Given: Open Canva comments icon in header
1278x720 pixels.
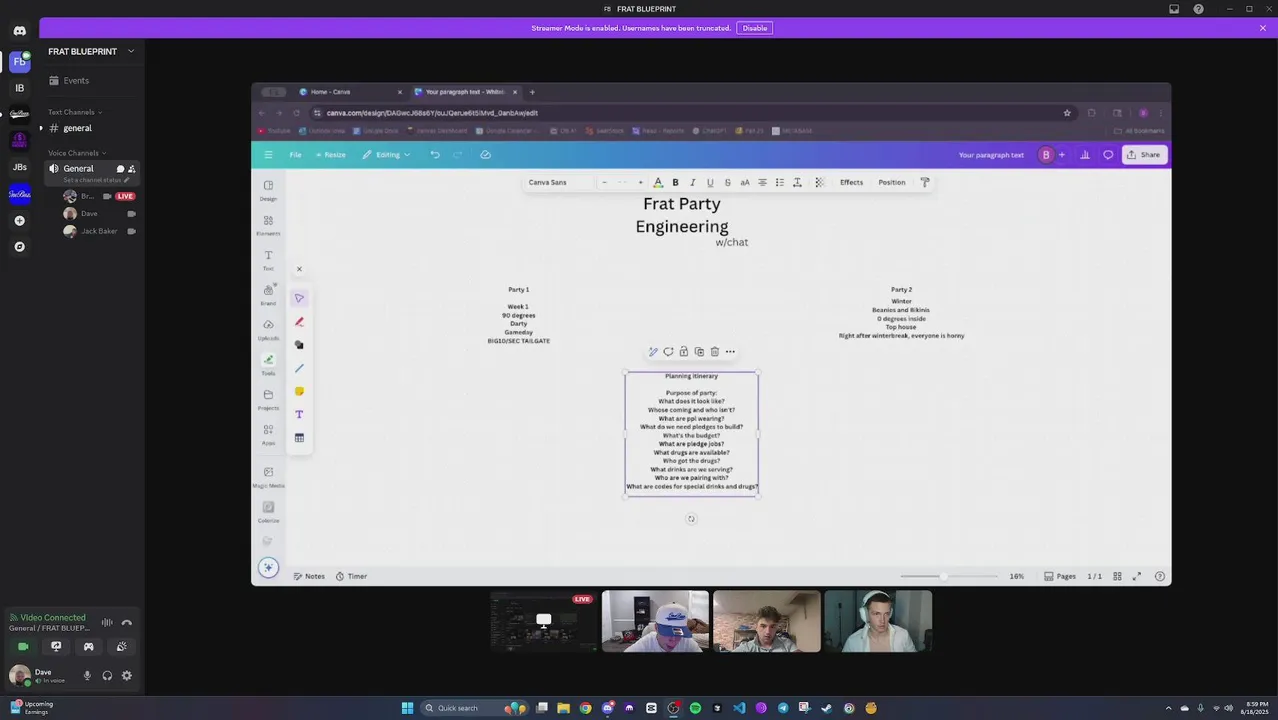Looking at the screenshot, I should coord(1108,155).
